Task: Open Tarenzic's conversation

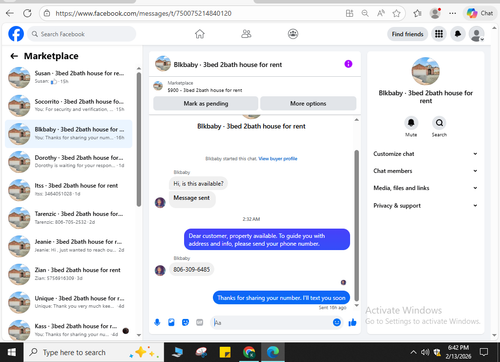Action: click(69, 218)
